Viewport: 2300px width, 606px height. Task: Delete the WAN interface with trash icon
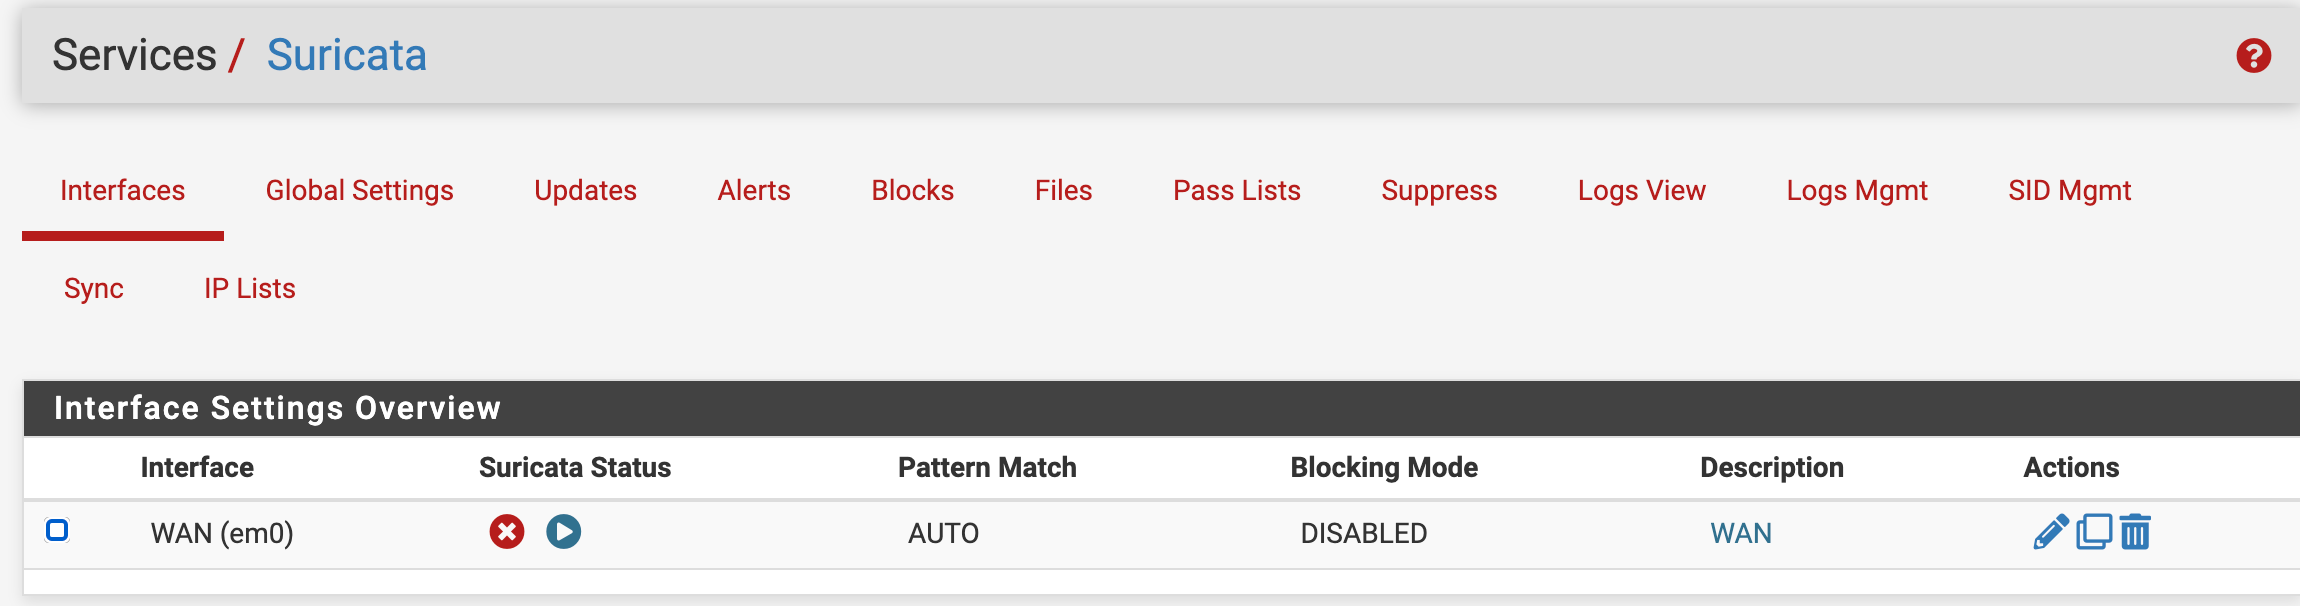point(2135,532)
